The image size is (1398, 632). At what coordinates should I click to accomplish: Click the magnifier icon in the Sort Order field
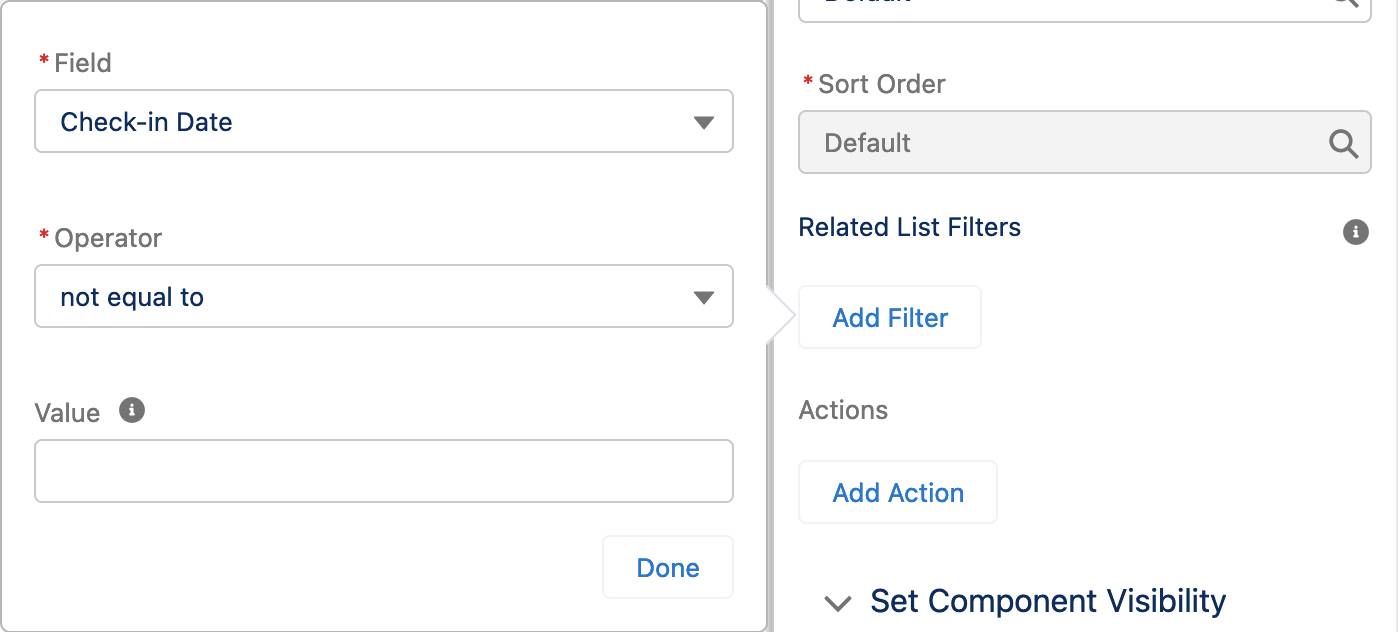click(x=1343, y=144)
